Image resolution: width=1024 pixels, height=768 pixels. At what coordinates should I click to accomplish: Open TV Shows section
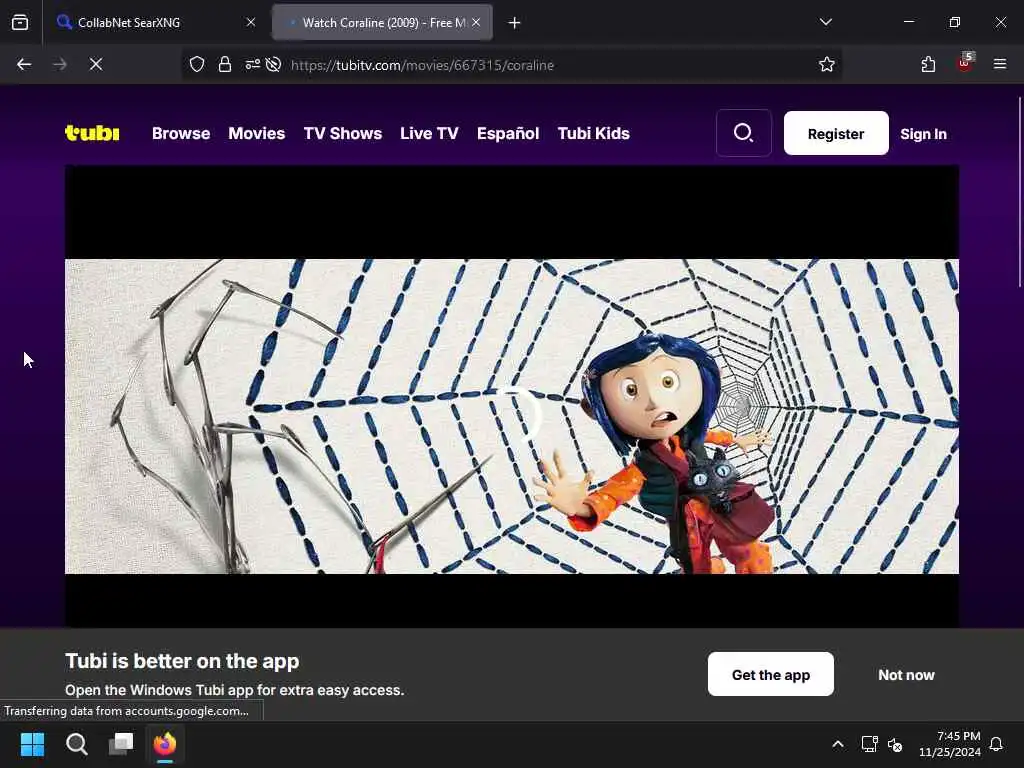tap(343, 133)
